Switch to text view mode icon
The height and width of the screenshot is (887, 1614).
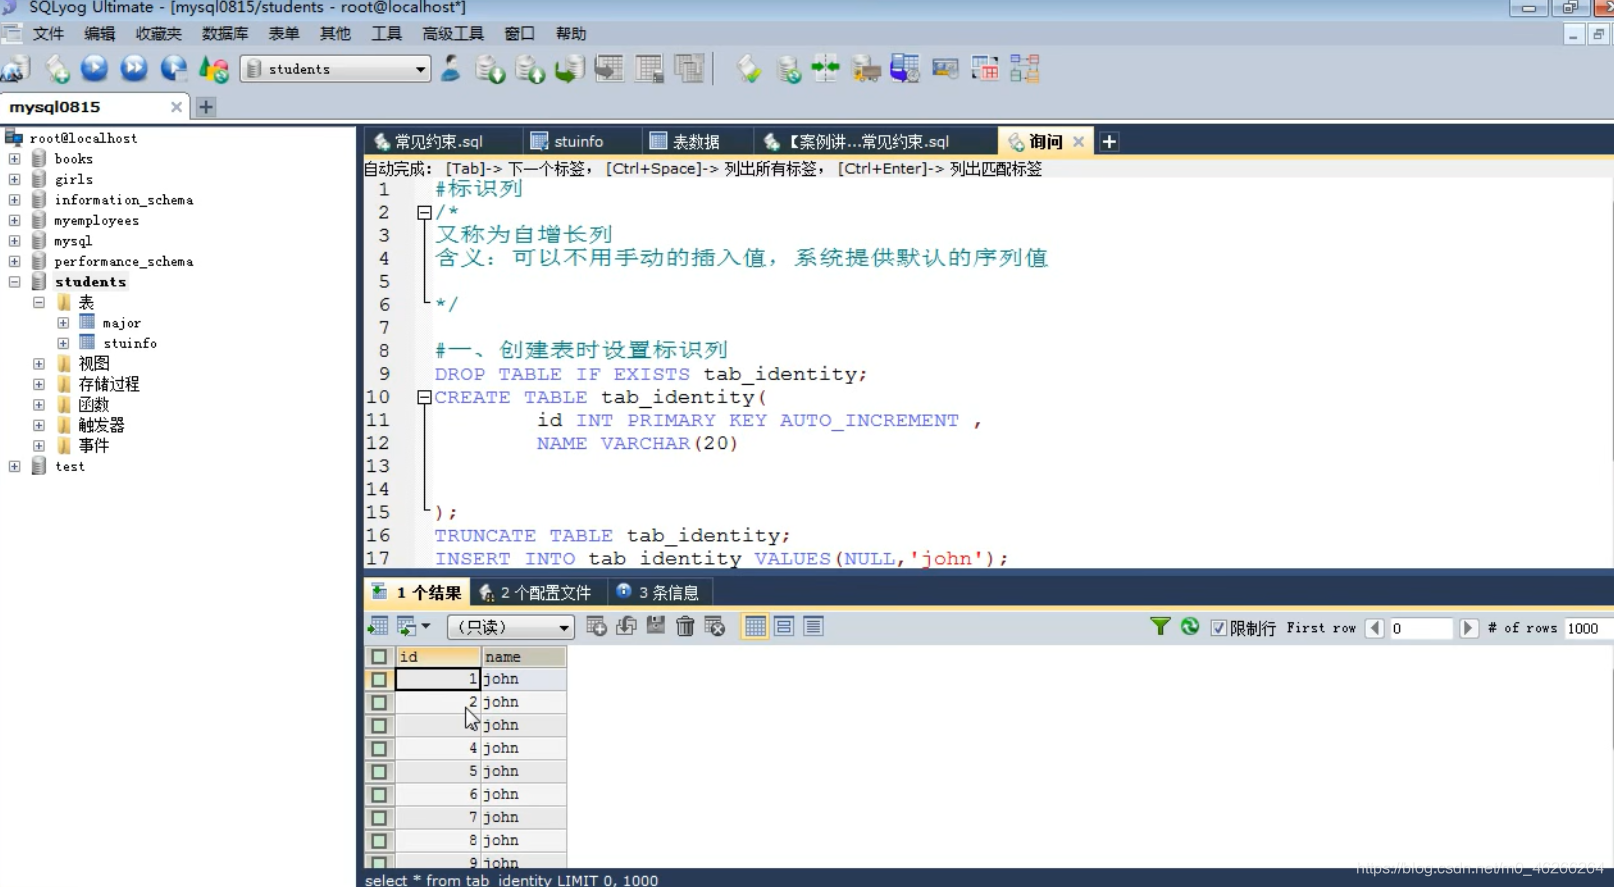click(x=814, y=627)
